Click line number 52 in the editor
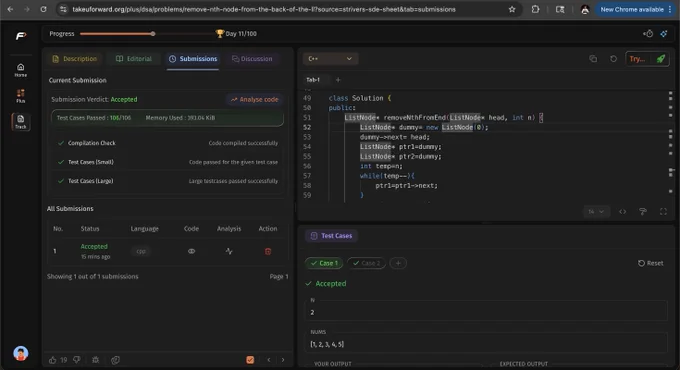 [x=307, y=128]
